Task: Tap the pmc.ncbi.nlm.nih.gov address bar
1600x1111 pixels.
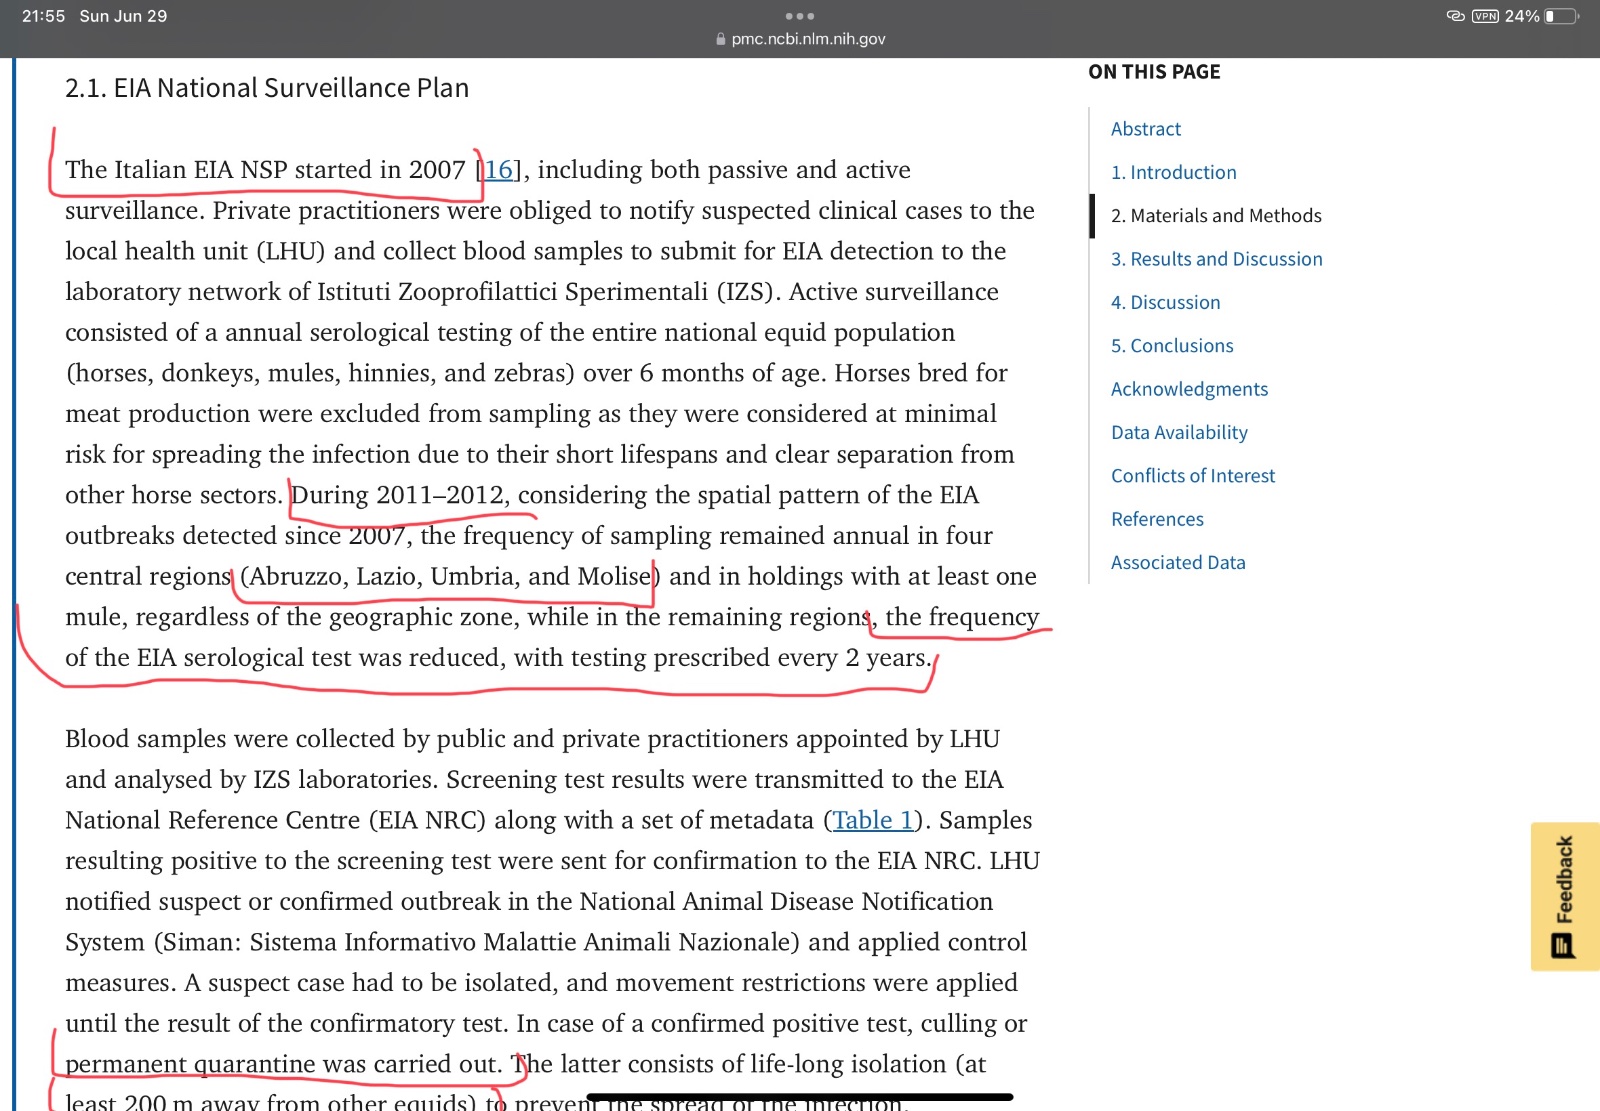Action: click(800, 39)
